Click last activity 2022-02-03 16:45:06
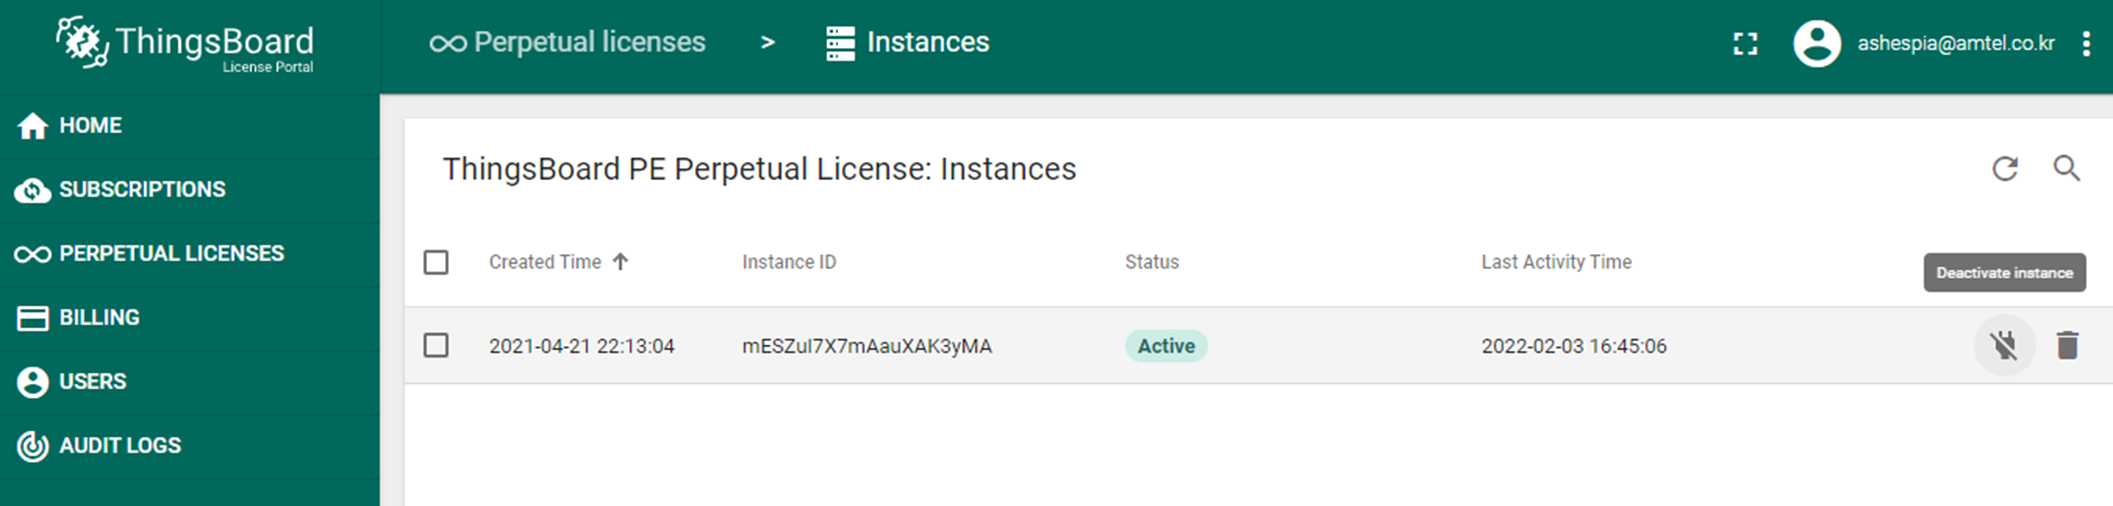The height and width of the screenshot is (506, 2113). tap(1574, 346)
